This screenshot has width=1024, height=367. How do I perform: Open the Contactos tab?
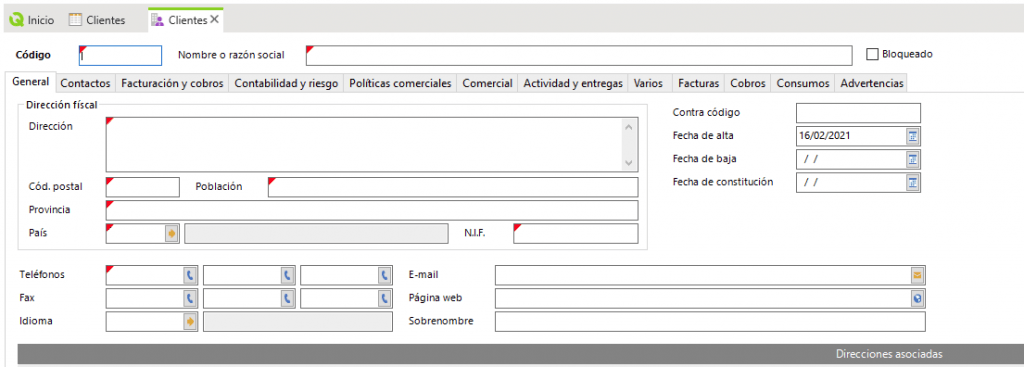[86, 84]
